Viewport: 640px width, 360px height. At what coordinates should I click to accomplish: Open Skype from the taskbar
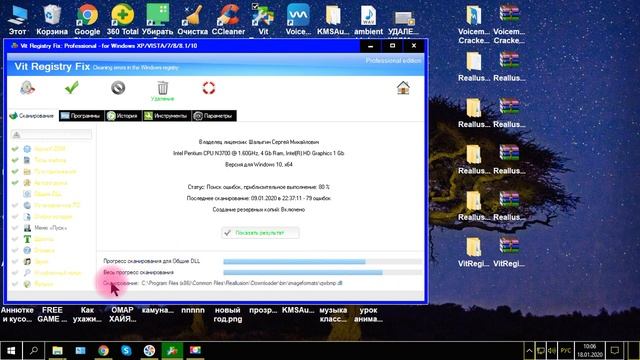[x=126, y=351]
